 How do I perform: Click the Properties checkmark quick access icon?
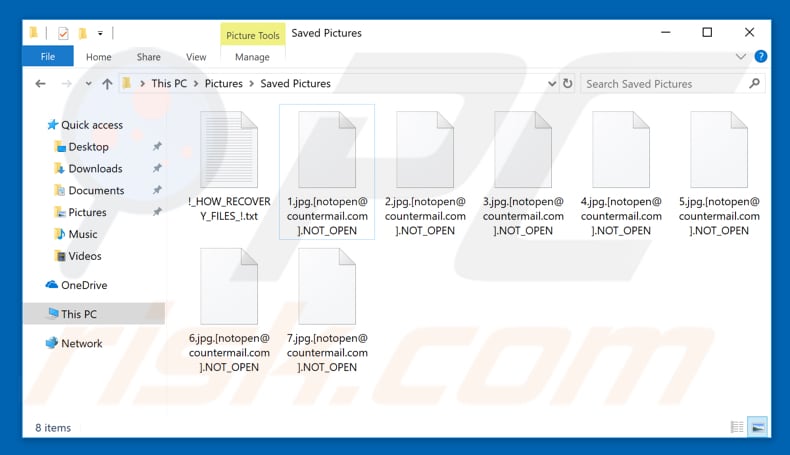(x=63, y=34)
